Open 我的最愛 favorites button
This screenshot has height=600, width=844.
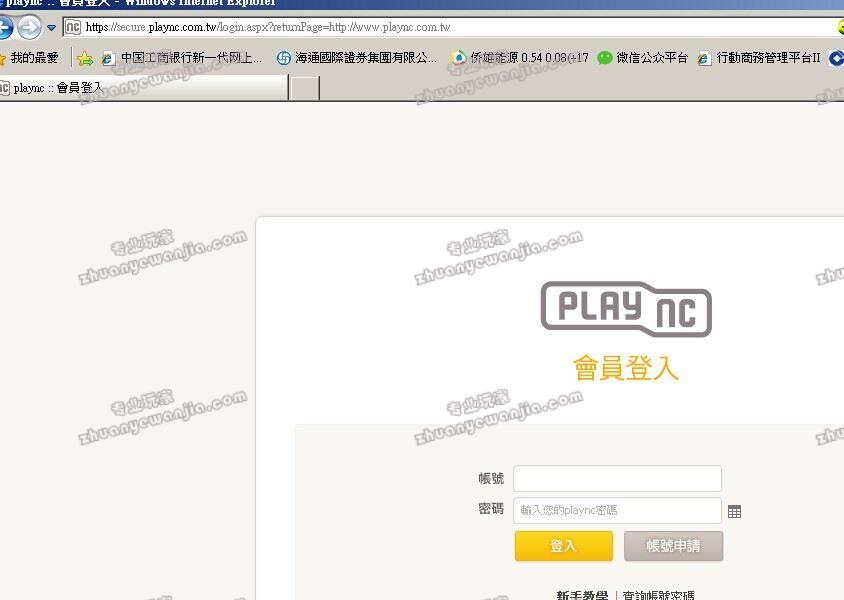point(30,58)
